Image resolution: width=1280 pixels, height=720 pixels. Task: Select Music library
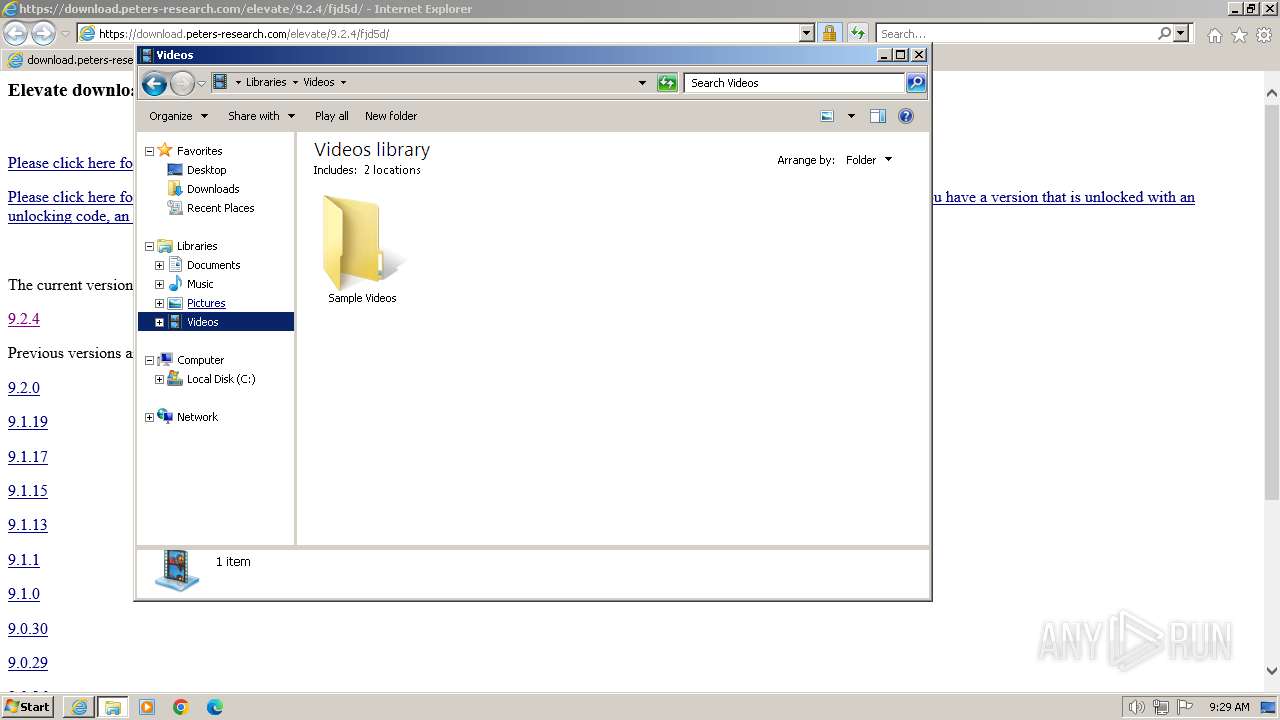click(x=200, y=284)
